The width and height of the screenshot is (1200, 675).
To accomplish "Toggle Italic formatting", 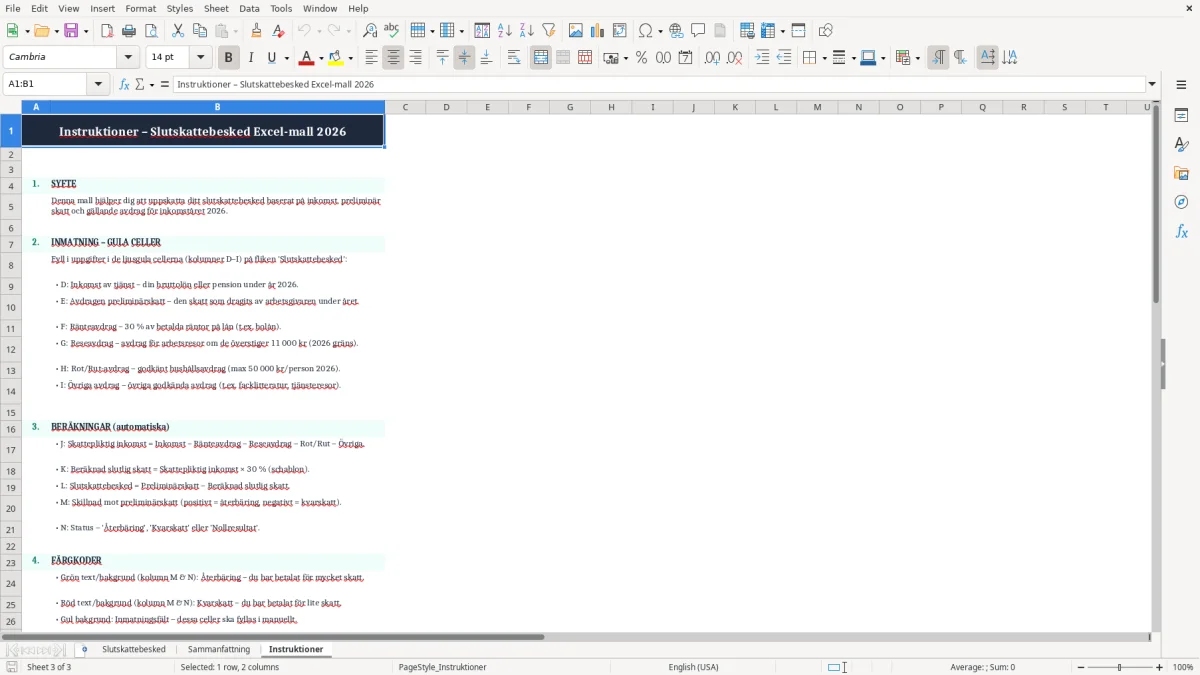I will tap(251, 58).
